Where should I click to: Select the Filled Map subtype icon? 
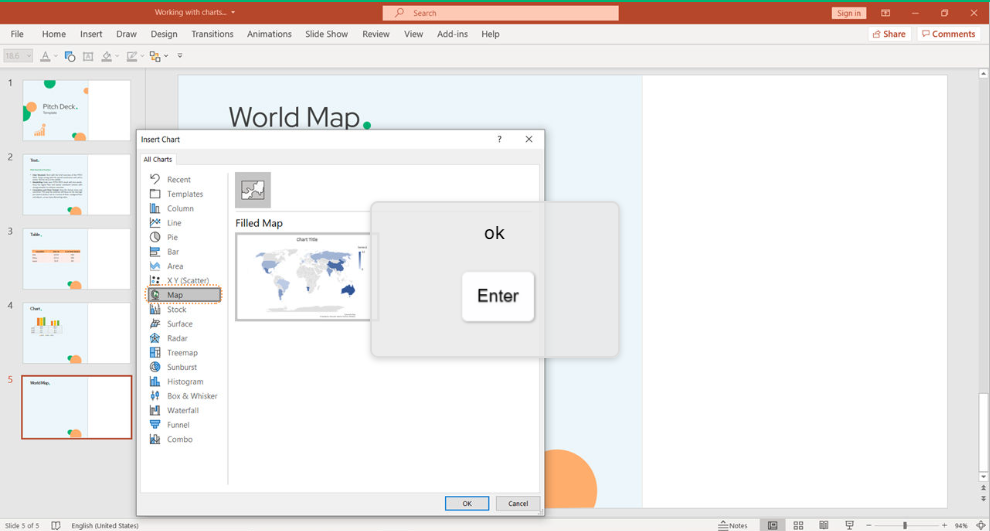(x=253, y=190)
